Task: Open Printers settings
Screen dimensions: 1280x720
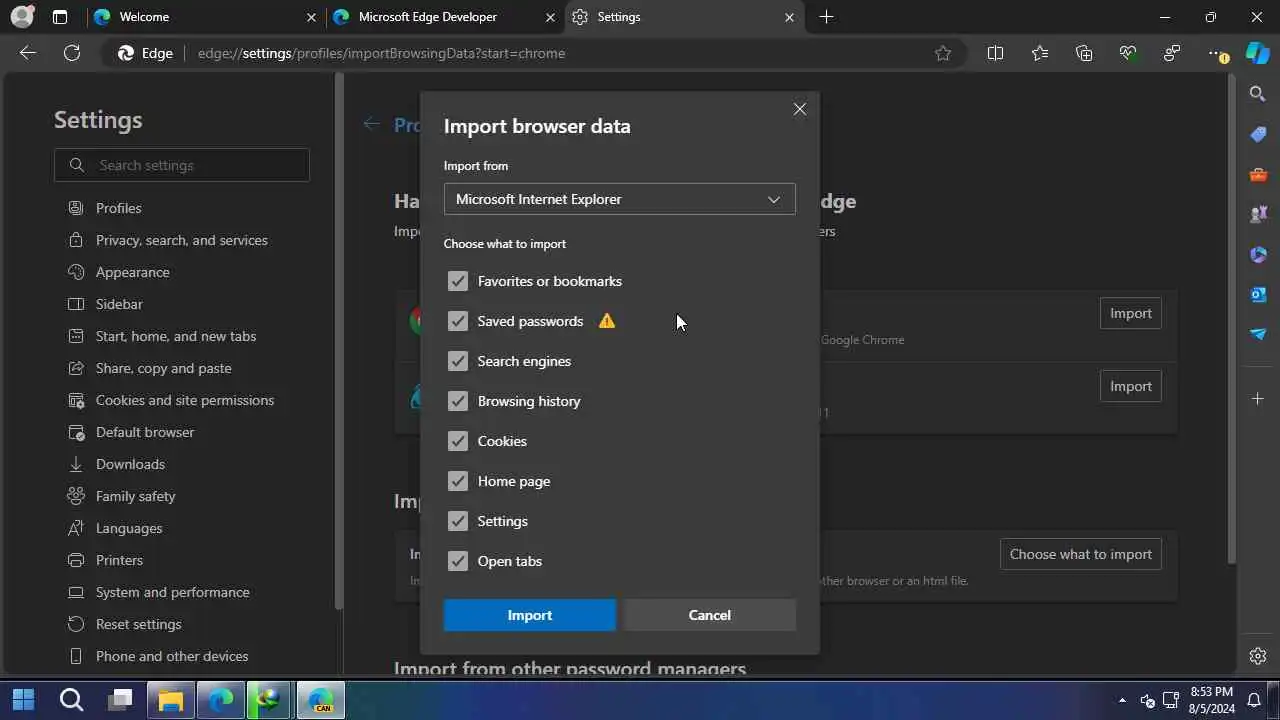Action: (x=119, y=560)
